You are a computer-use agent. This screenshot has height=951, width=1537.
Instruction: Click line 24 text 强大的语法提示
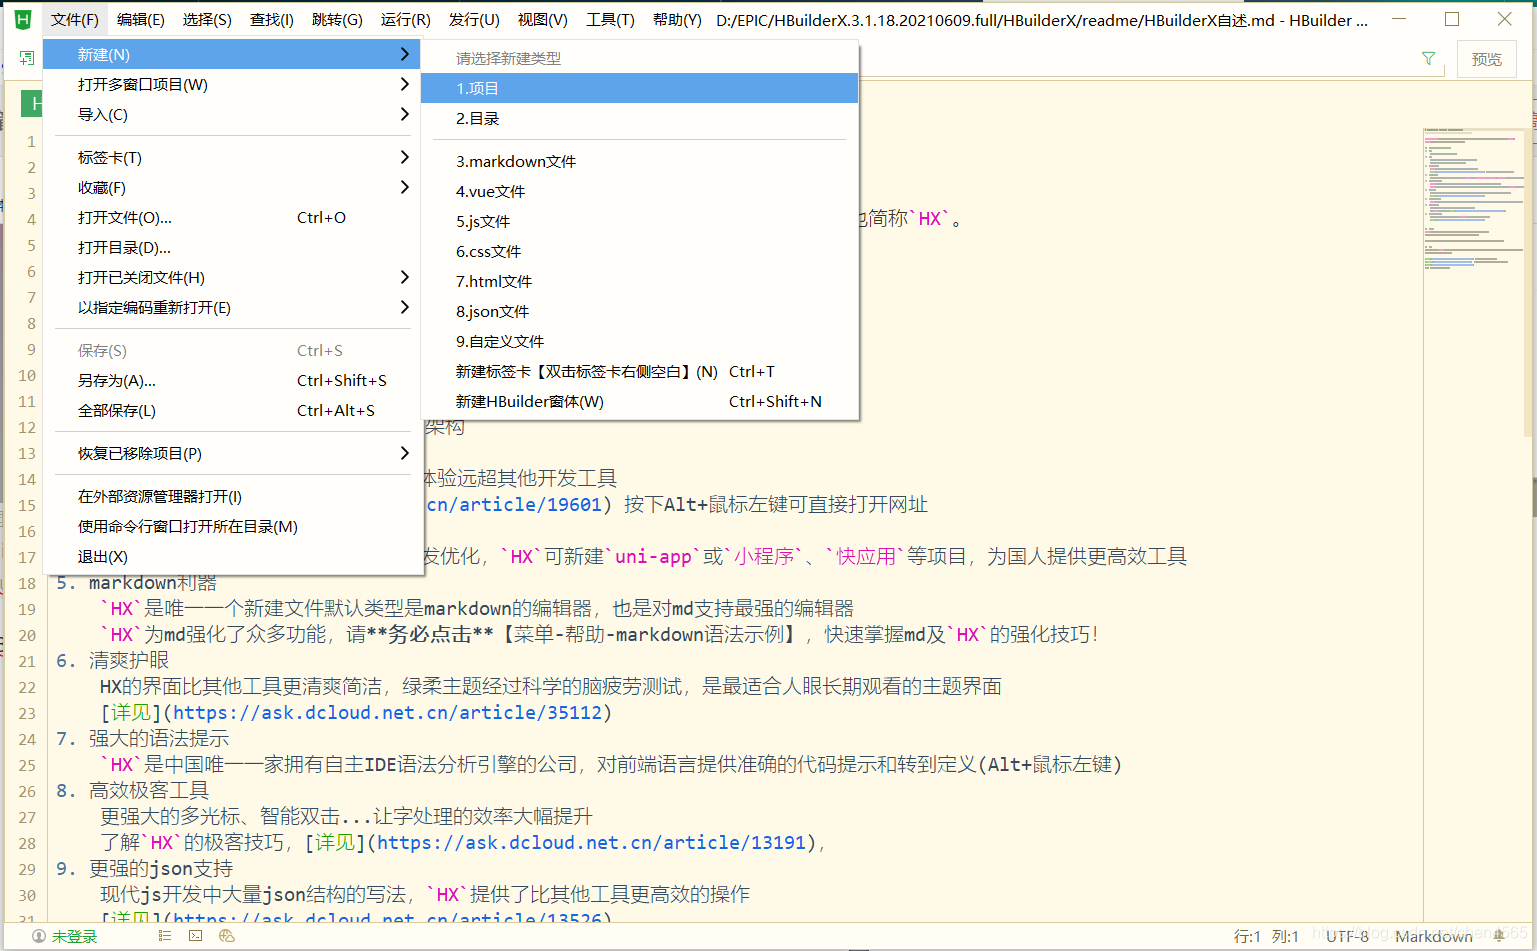(159, 738)
